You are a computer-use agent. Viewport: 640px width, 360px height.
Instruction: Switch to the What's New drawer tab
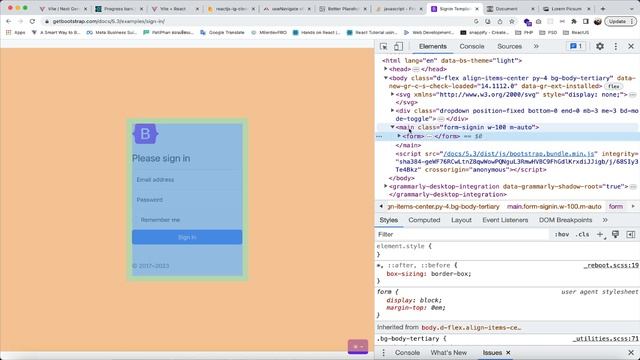point(448,353)
